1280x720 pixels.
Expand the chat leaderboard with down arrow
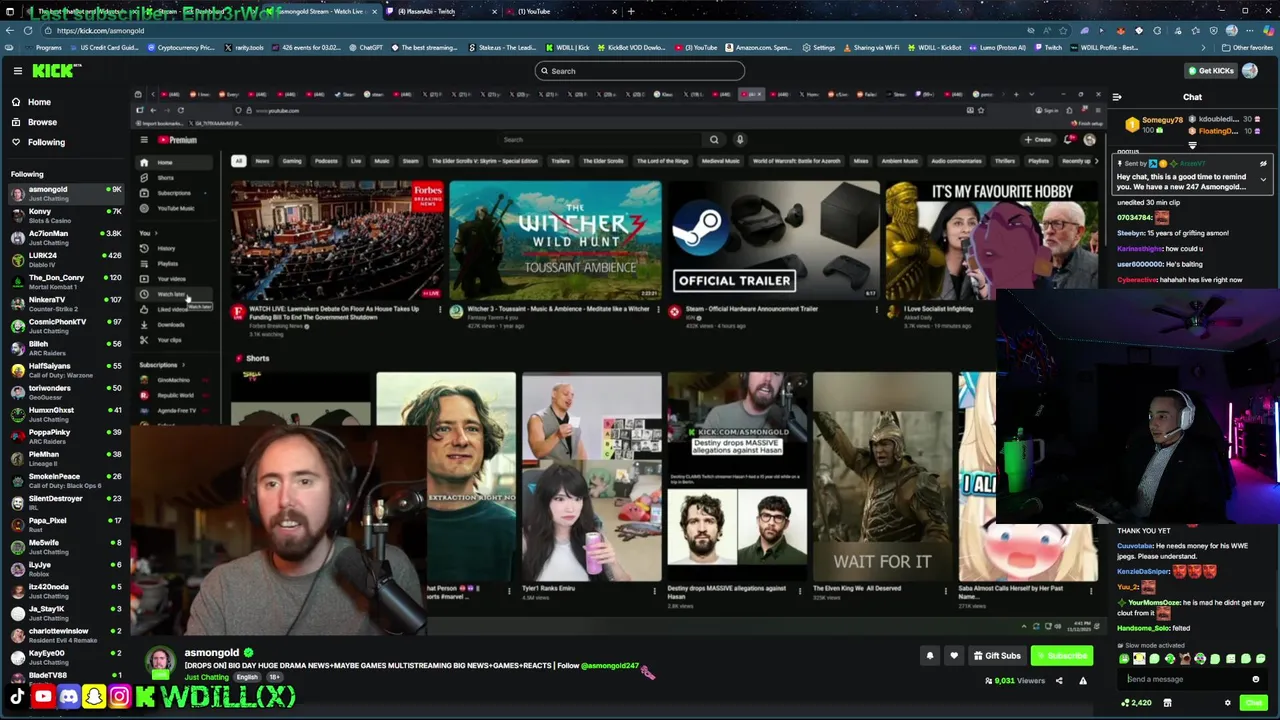click(x=1192, y=146)
